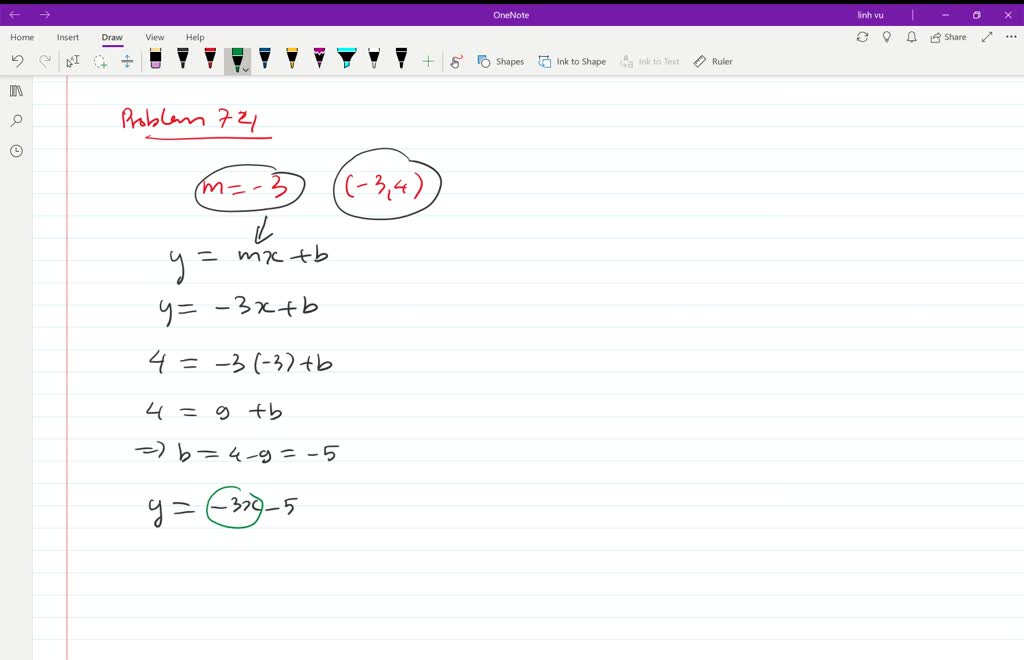This screenshot has height=660, width=1024.
Task: Show Notebooks list in sidebar
Action: [x=15, y=90]
